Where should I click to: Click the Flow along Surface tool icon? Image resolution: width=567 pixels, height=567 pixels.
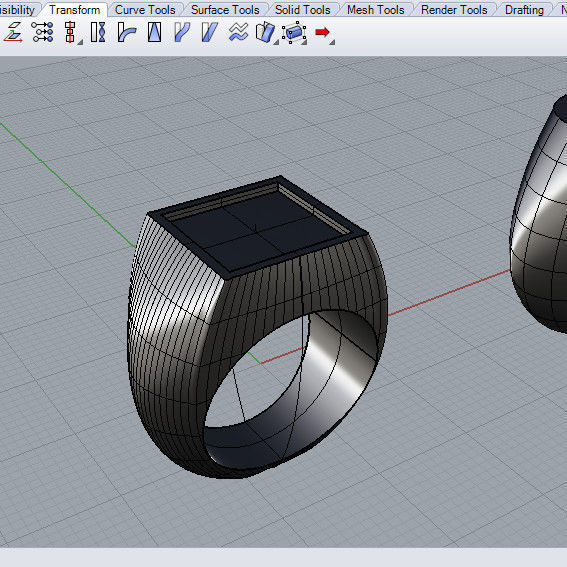point(265,32)
